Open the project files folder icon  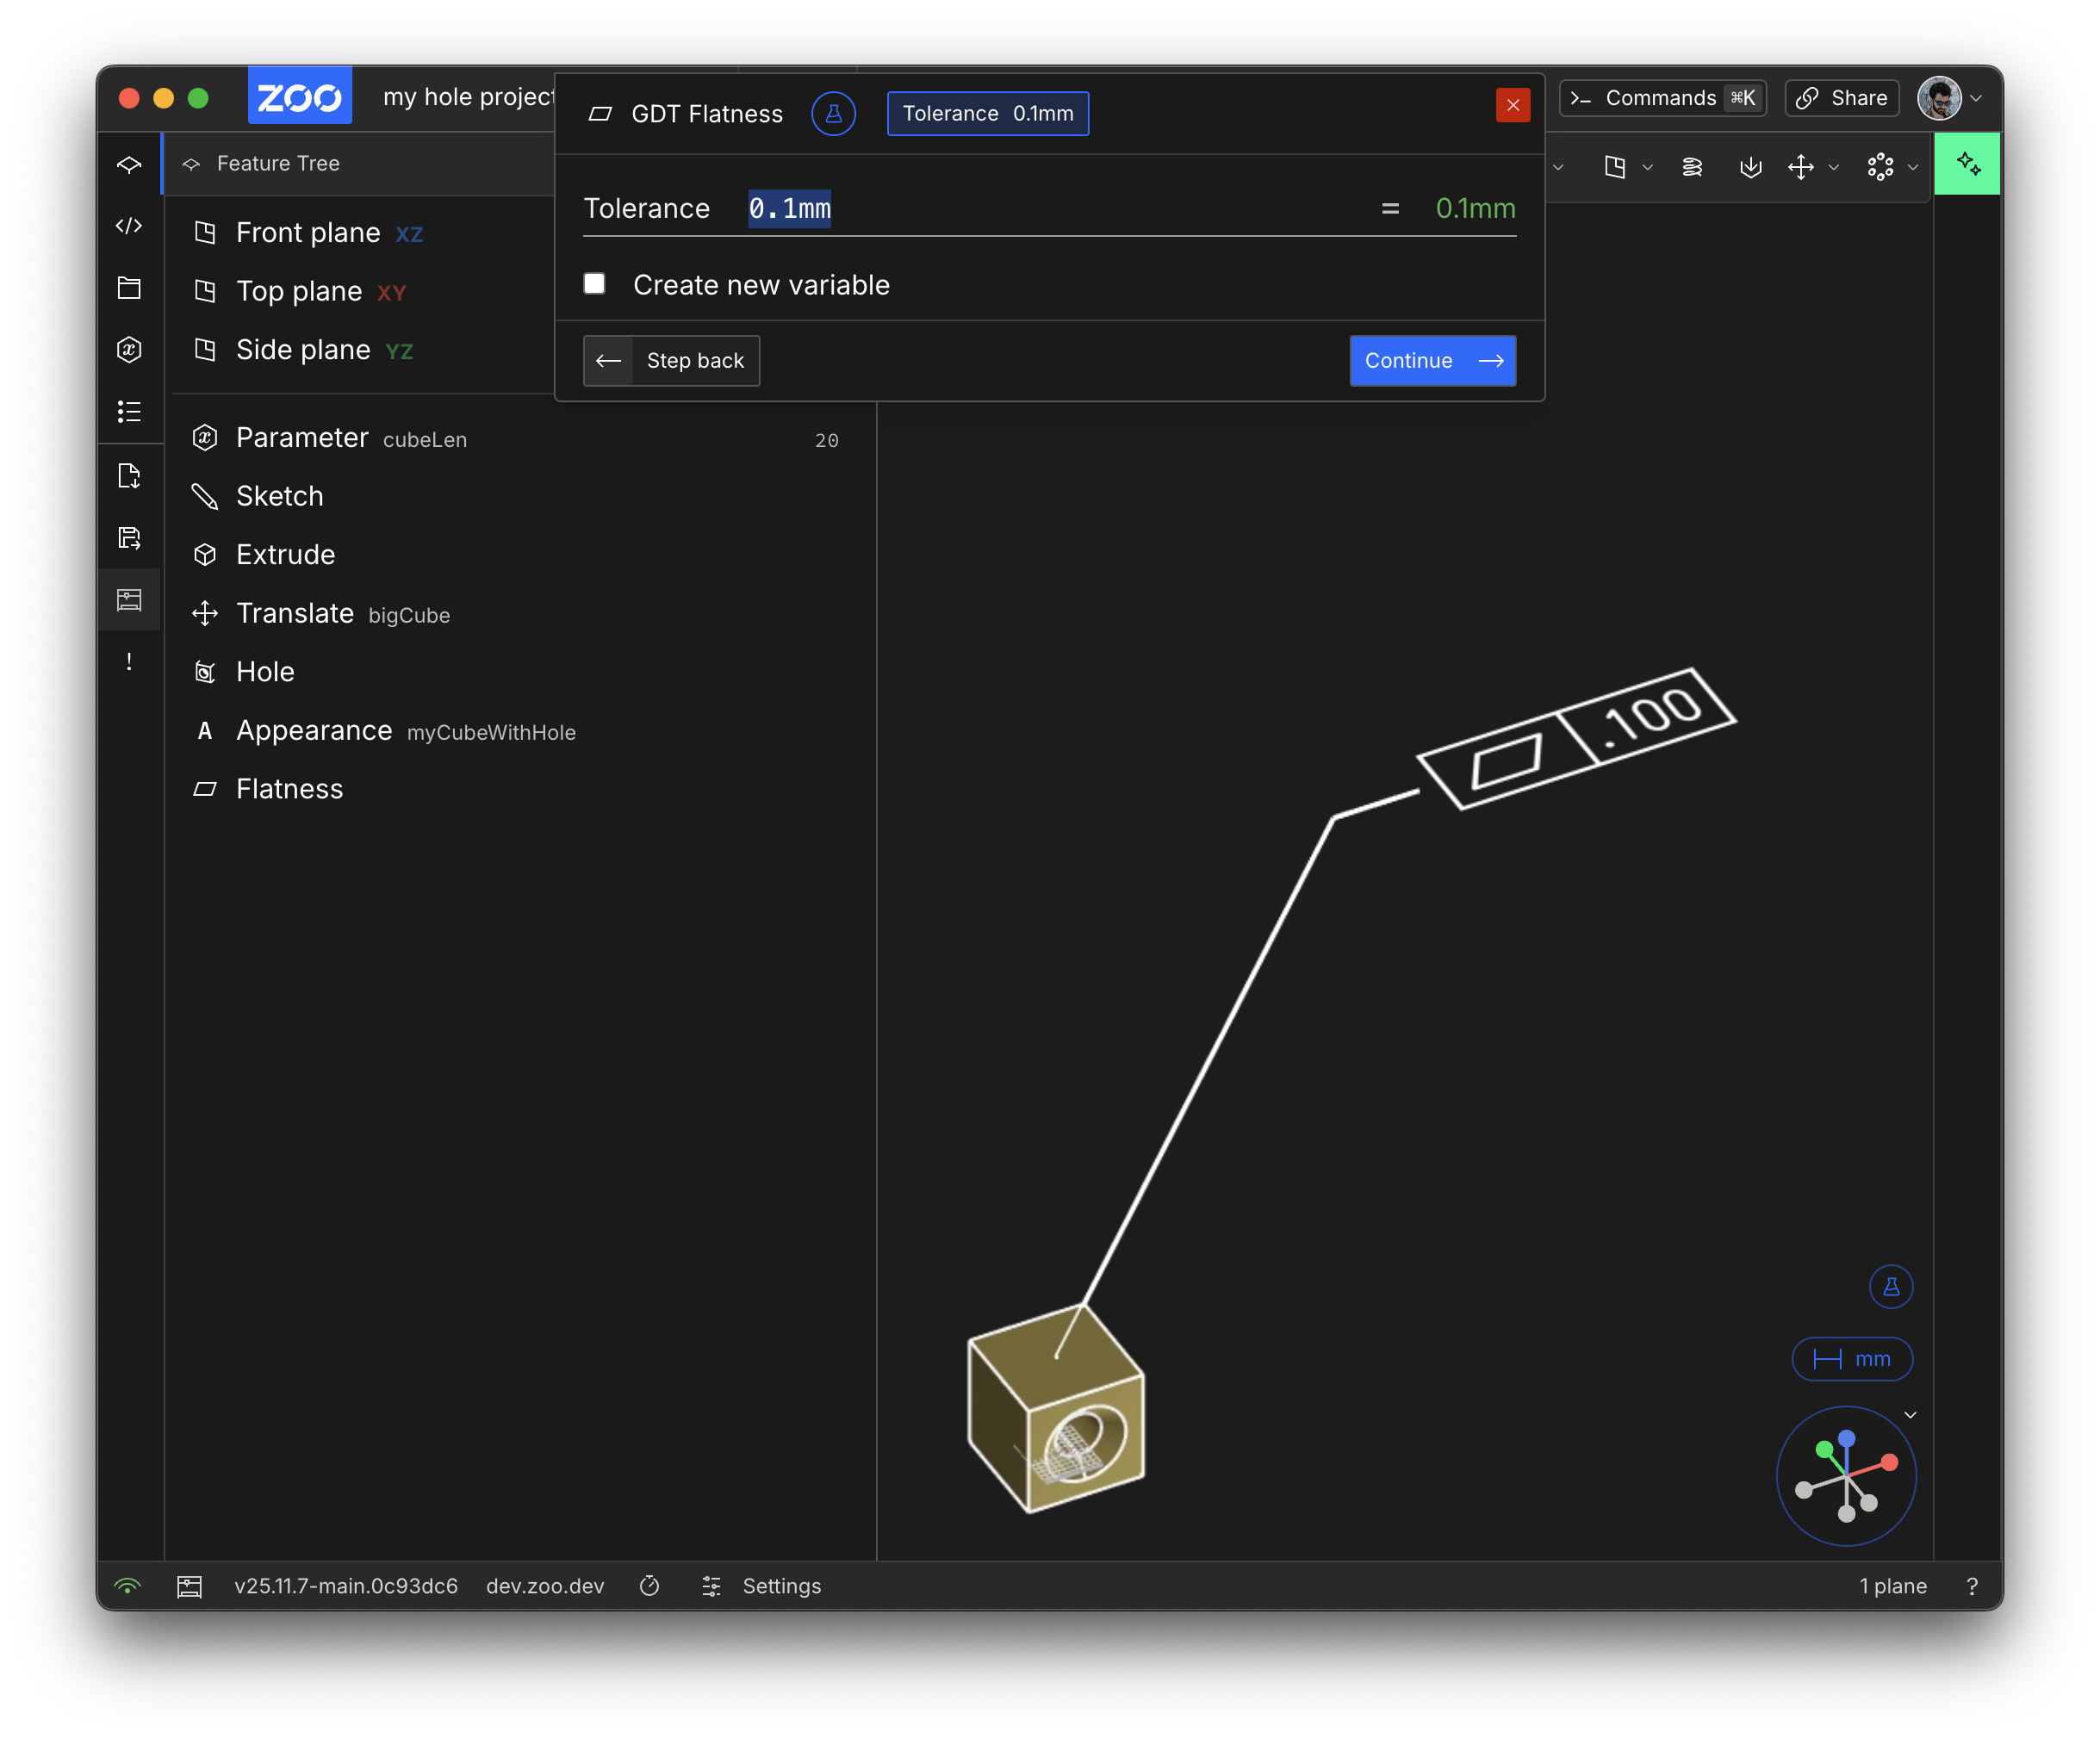tap(129, 288)
